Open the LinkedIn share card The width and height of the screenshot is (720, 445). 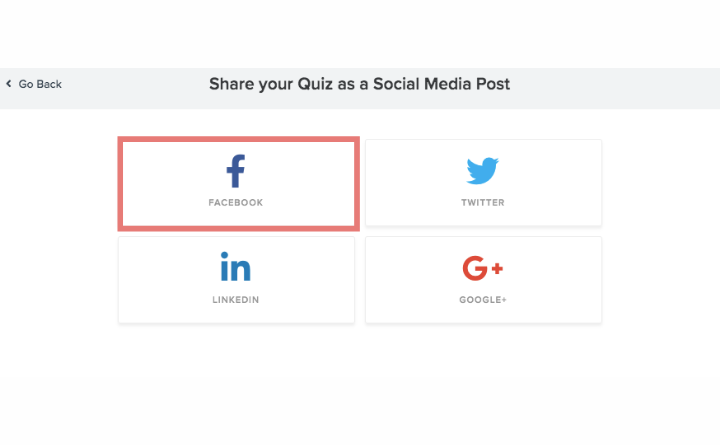(x=236, y=280)
